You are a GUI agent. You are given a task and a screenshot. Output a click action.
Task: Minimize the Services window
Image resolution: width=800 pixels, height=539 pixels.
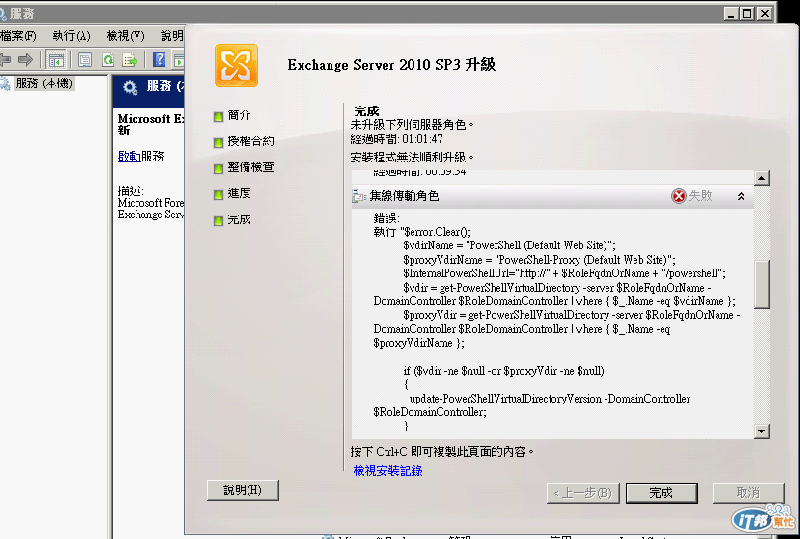click(732, 14)
